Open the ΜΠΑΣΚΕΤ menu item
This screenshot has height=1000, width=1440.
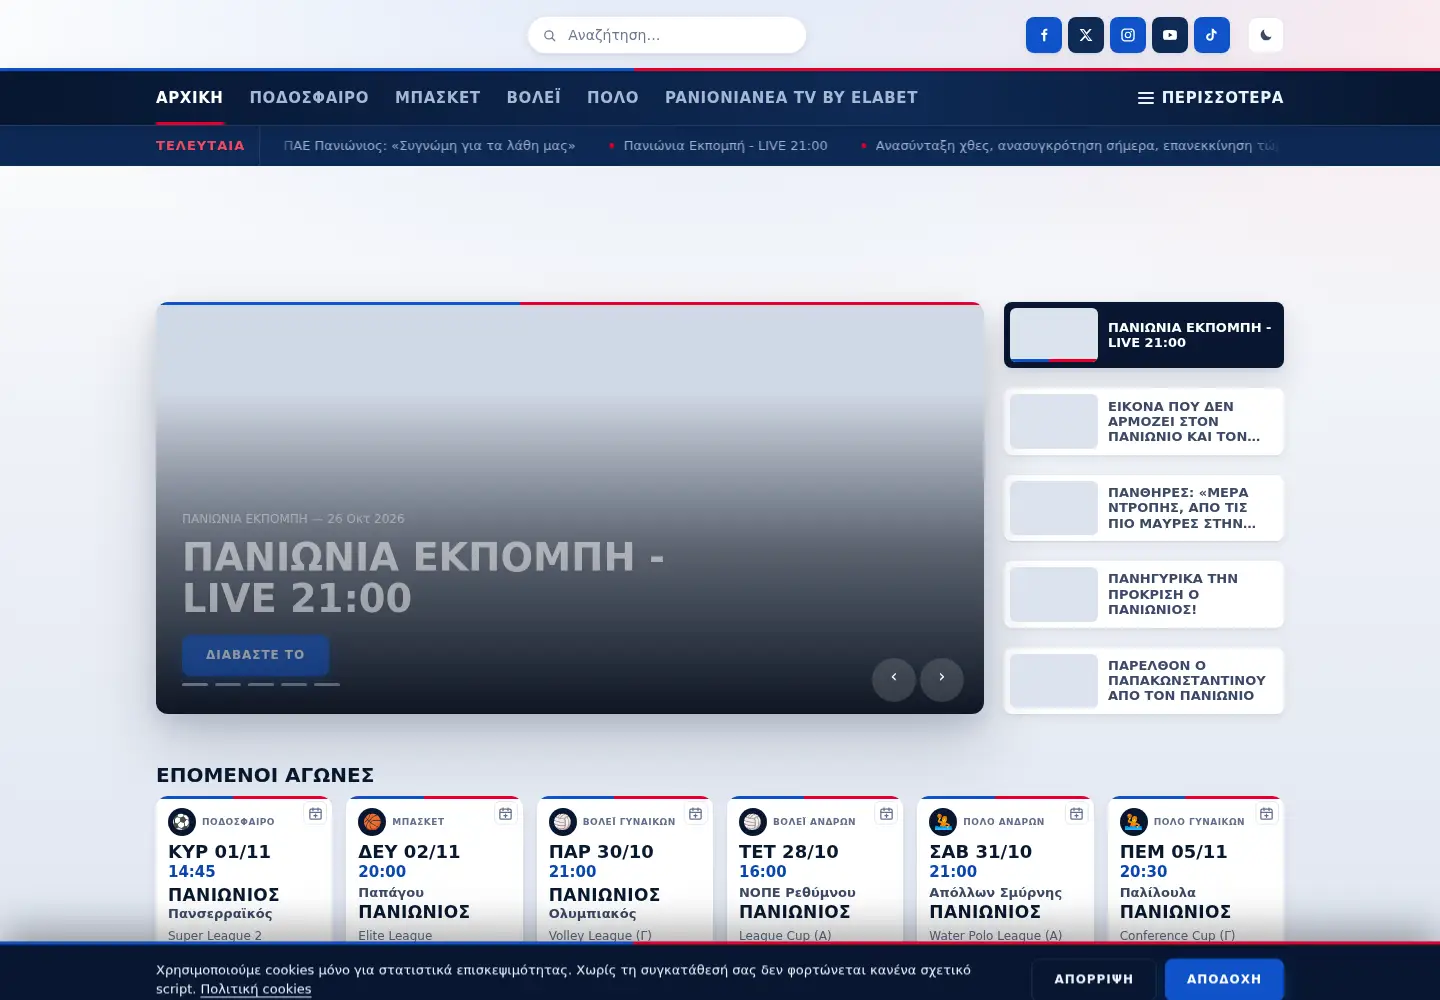[438, 97]
